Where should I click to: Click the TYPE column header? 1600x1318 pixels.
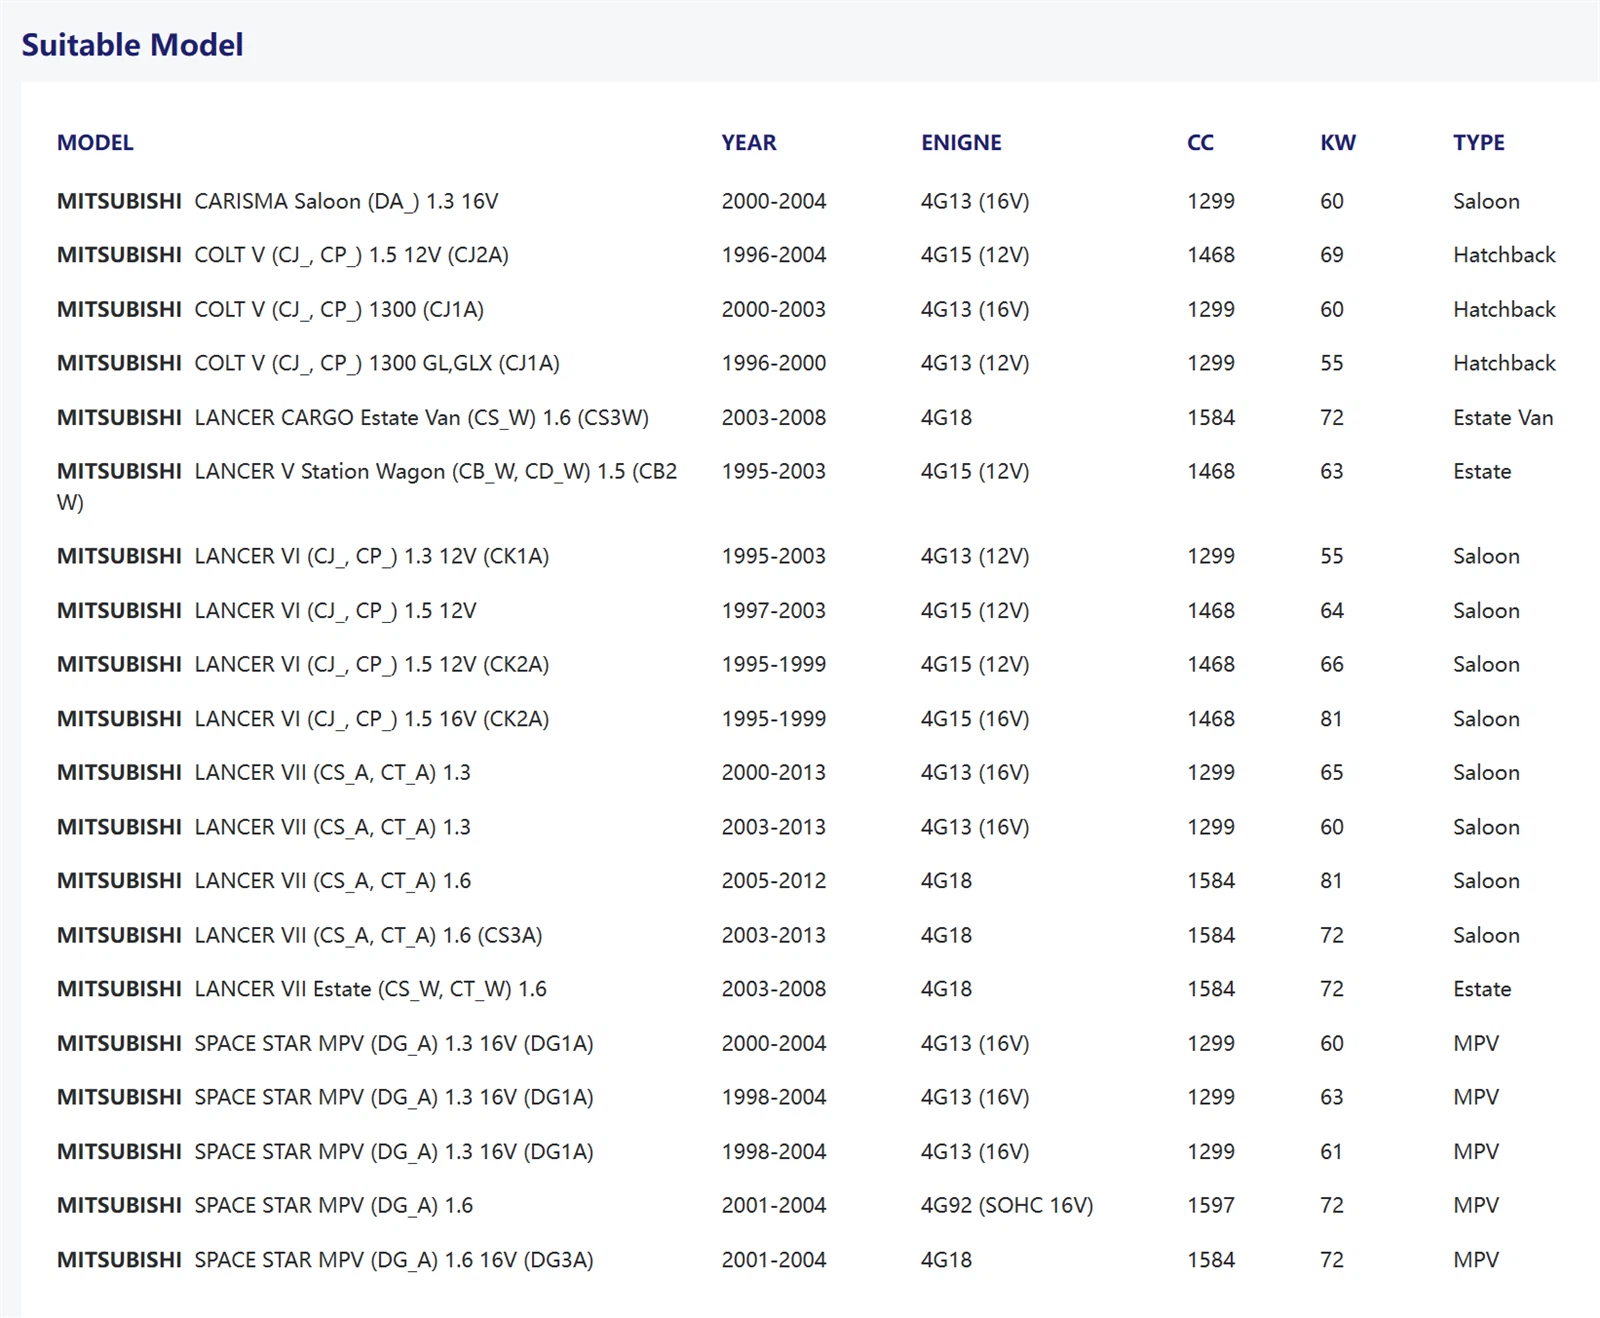(x=1479, y=143)
